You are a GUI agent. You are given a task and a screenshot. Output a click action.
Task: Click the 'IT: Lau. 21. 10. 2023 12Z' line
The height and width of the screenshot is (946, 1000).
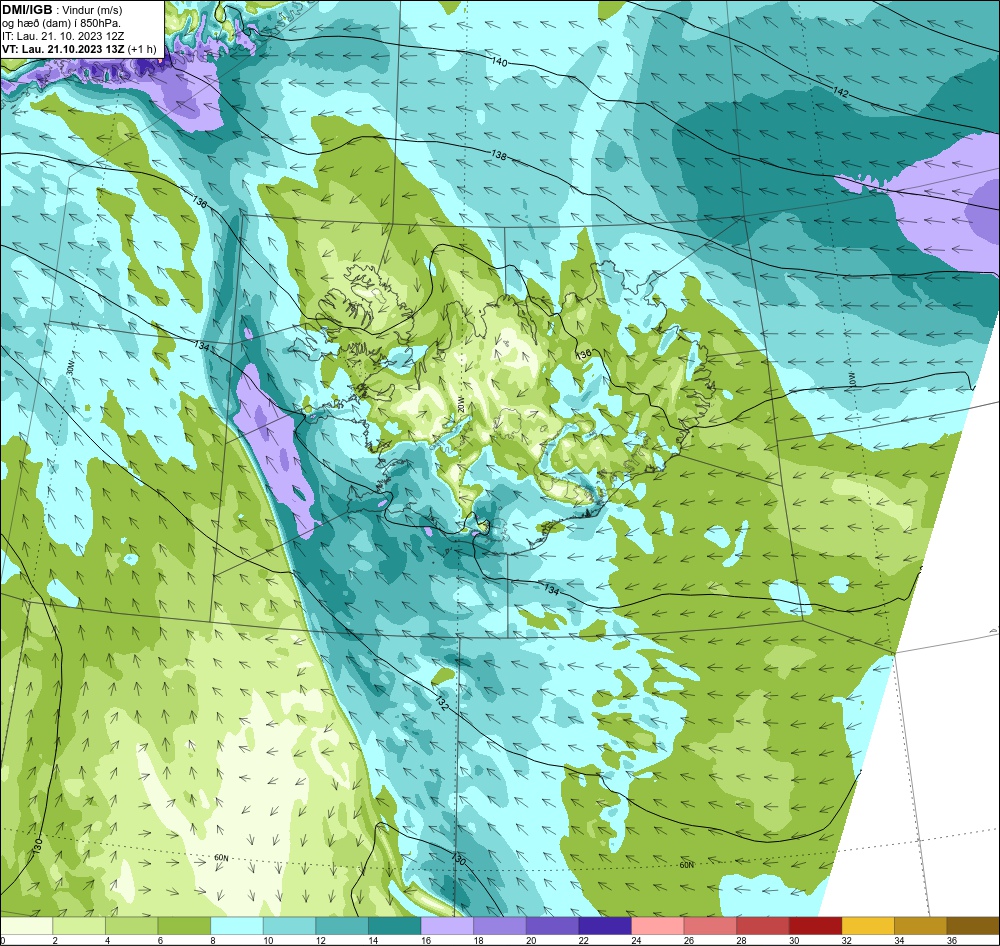[63, 36]
